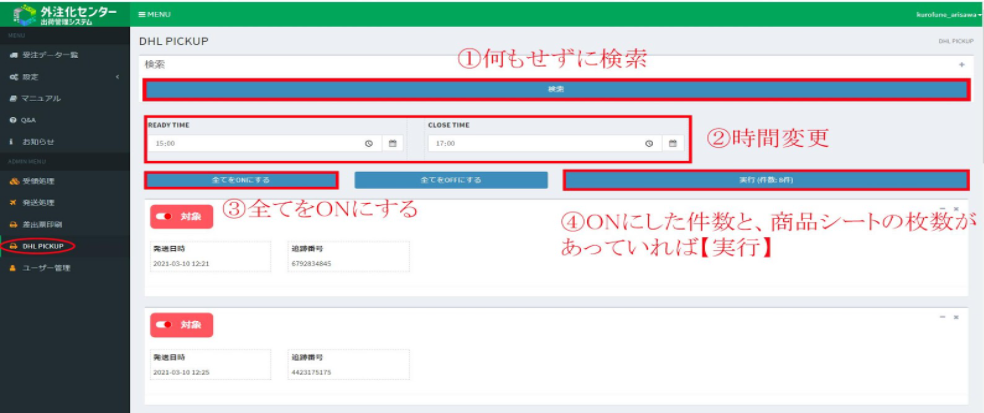Click the printer icon beside 差出票印刷
984x413 pixels.
click(x=13, y=224)
